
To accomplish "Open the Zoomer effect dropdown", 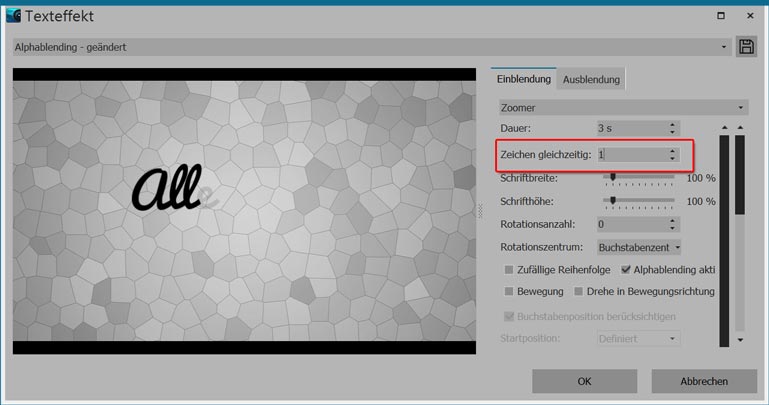I will pos(623,107).
